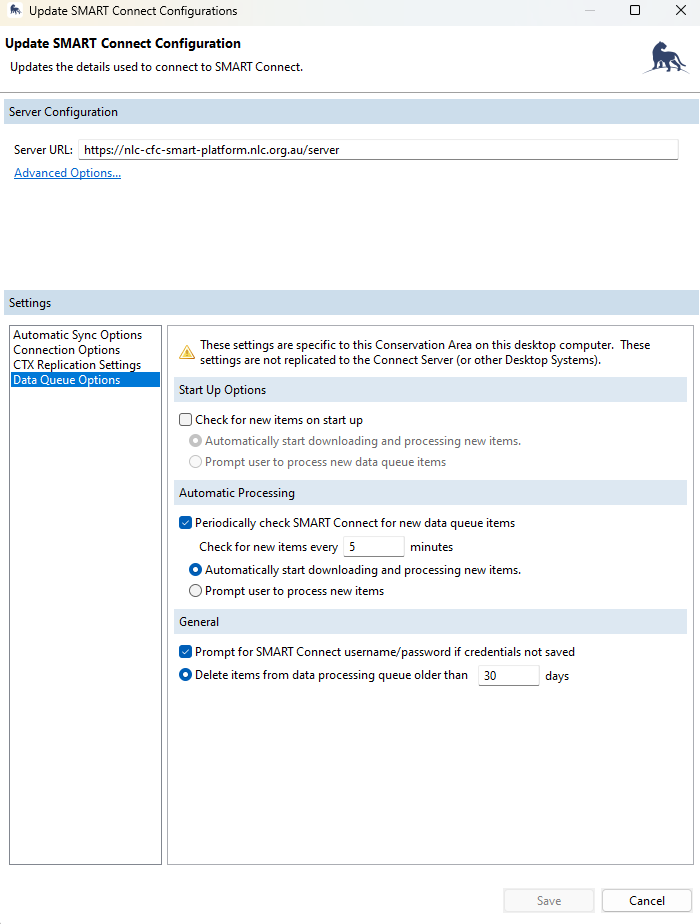Click the SMART panther logo in header

pos(664,58)
